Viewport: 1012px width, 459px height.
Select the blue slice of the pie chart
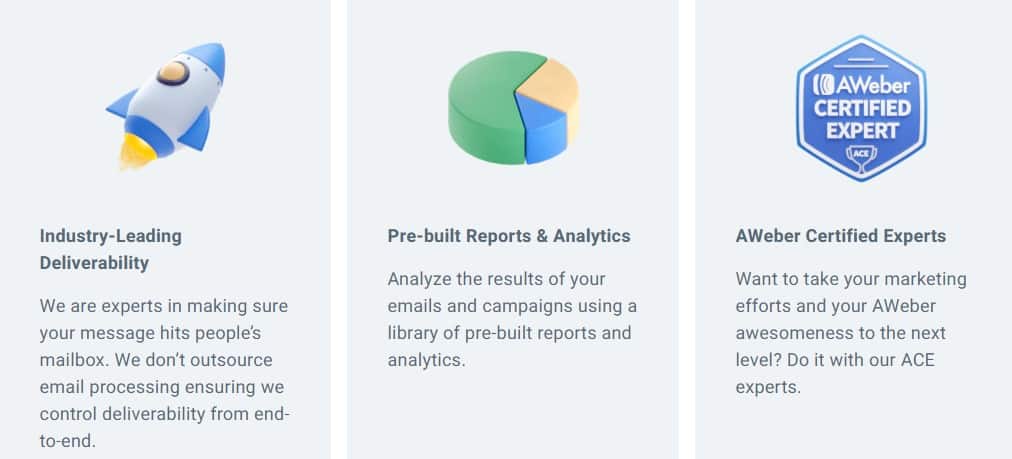click(544, 130)
